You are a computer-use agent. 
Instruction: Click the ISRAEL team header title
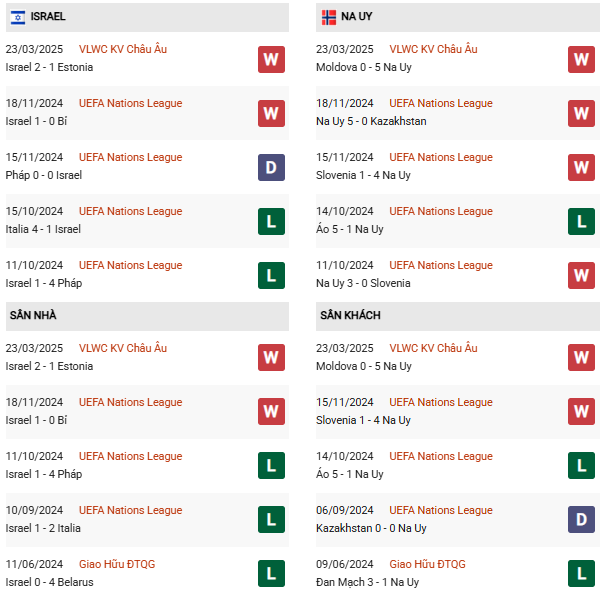[x=48, y=16]
